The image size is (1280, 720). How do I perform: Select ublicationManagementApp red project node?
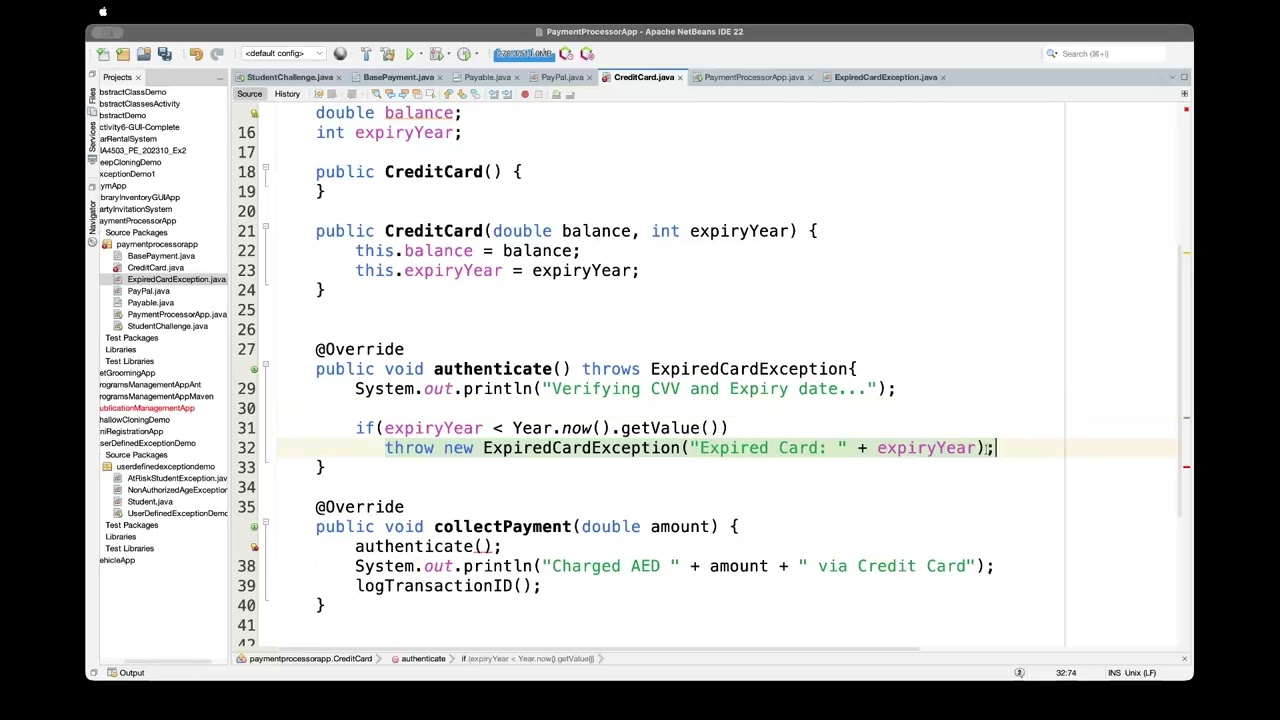(x=147, y=408)
